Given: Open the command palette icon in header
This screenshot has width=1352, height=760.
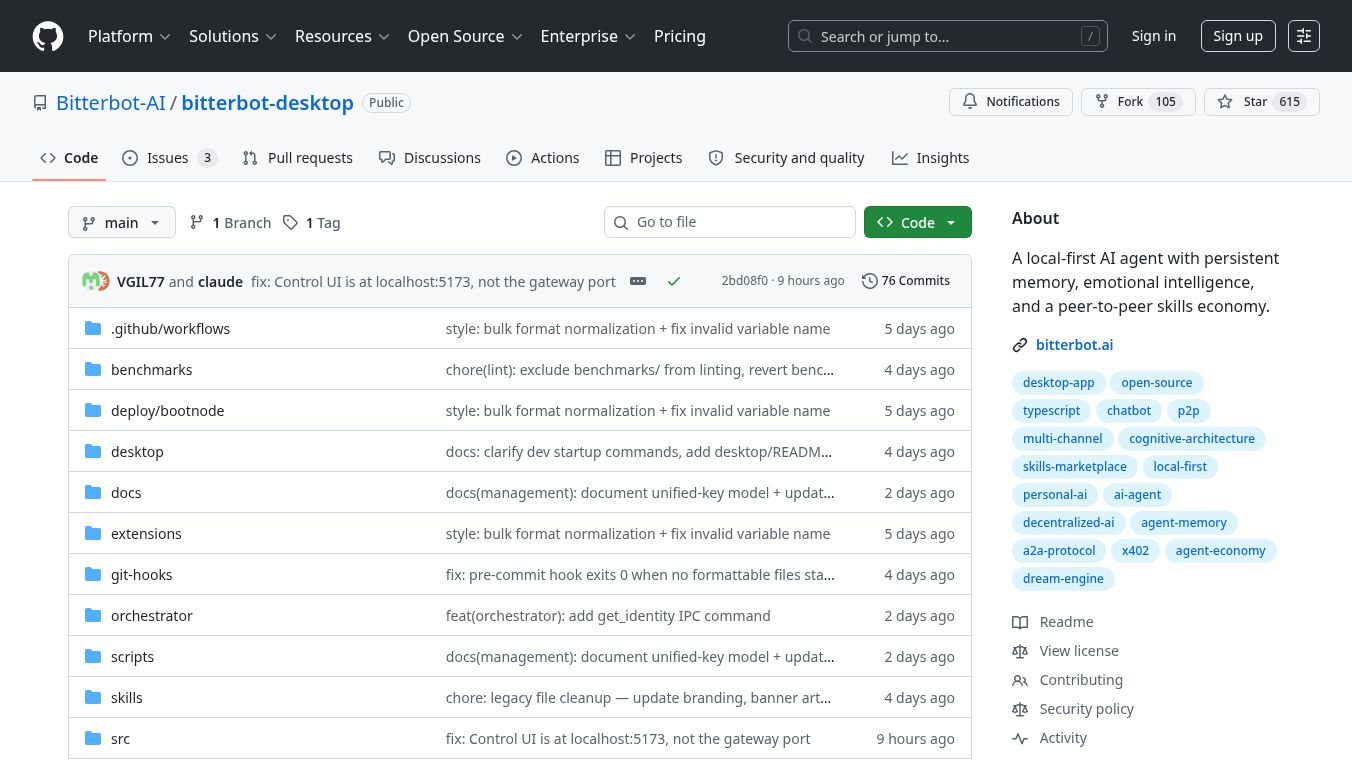Looking at the screenshot, I should click(x=1304, y=36).
